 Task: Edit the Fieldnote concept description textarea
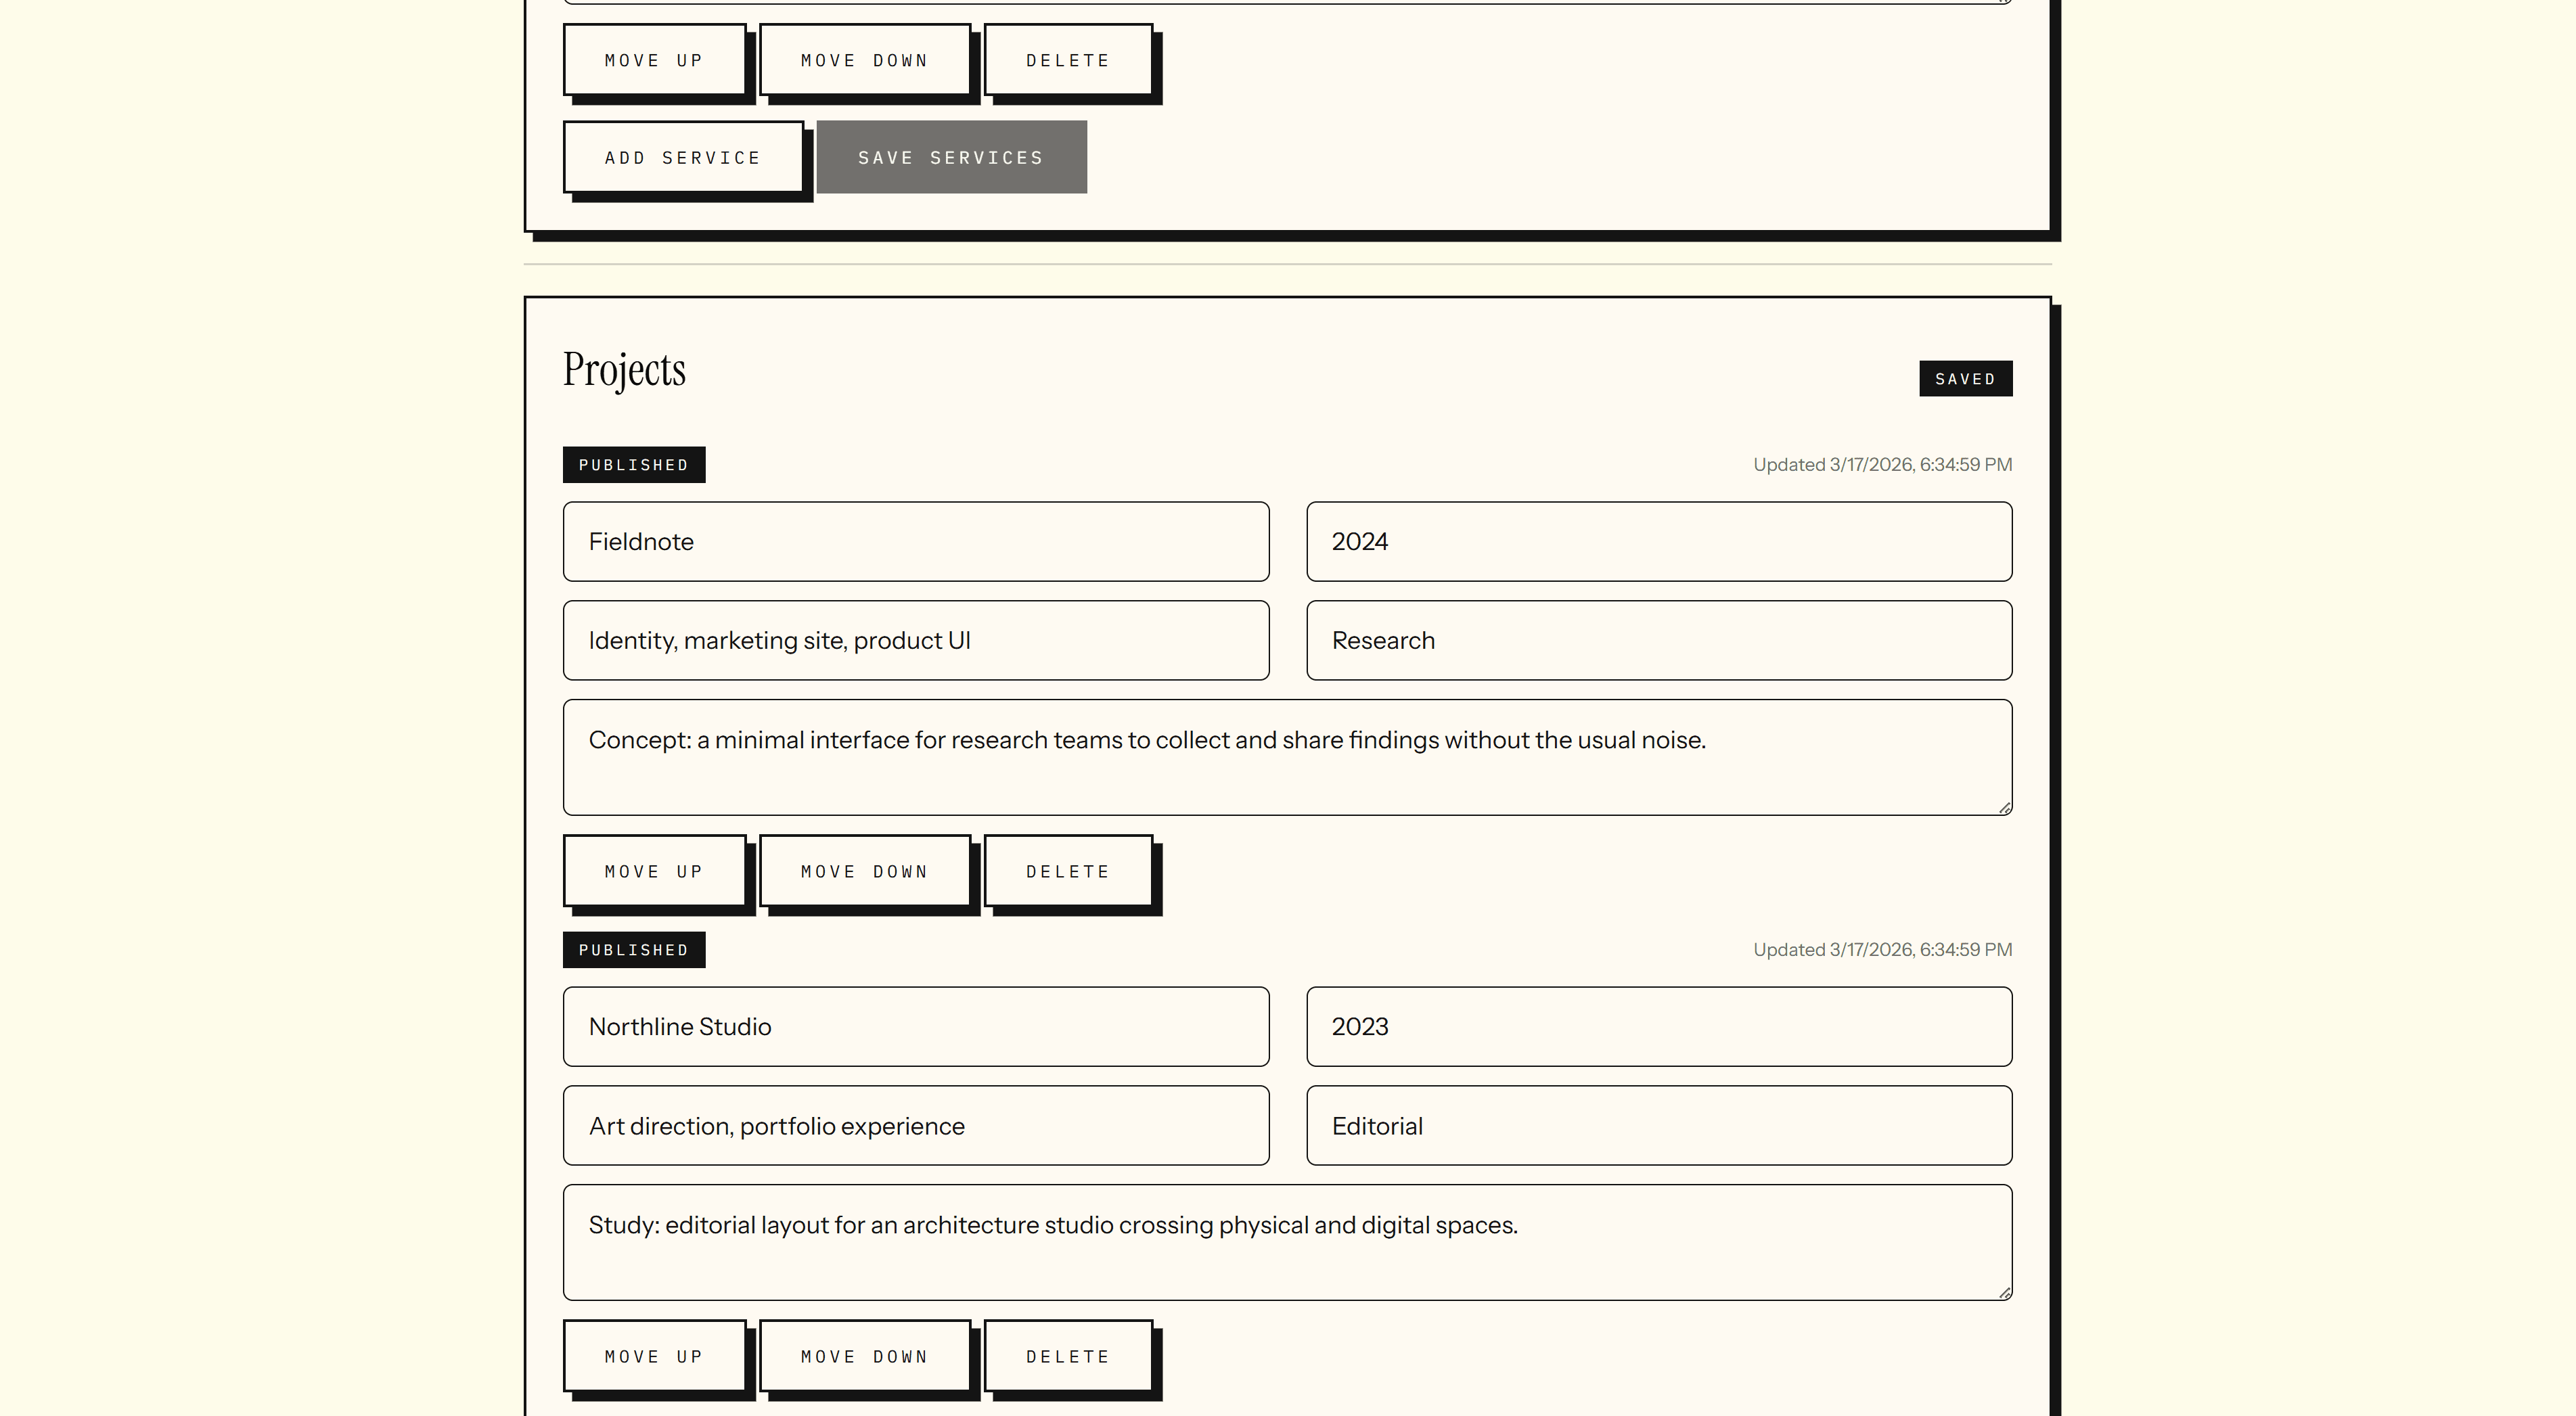pyautogui.click(x=1286, y=757)
